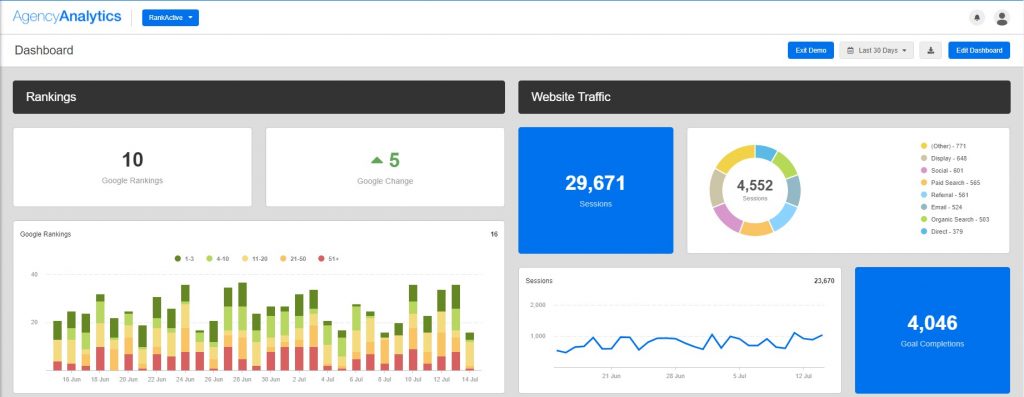Click the 14 Jul axis label in rankings chart
1024x397 pixels.
469,379
